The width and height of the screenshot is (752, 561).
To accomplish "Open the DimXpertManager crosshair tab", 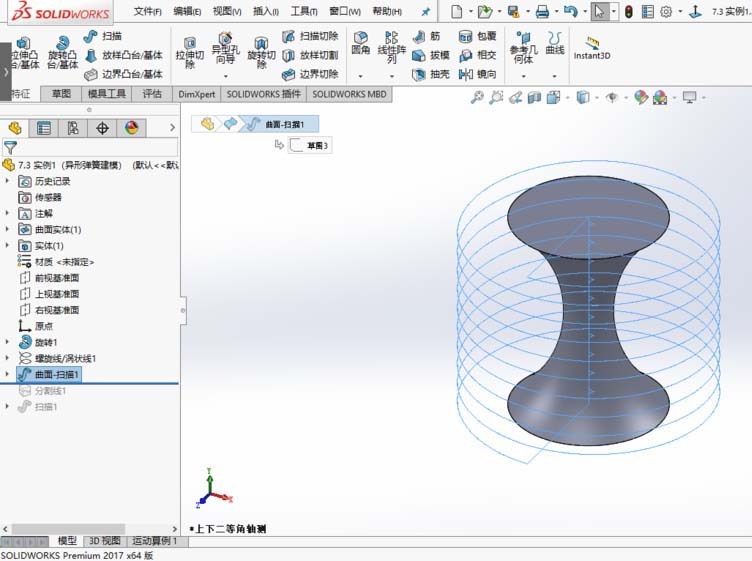I will click(x=102, y=128).
